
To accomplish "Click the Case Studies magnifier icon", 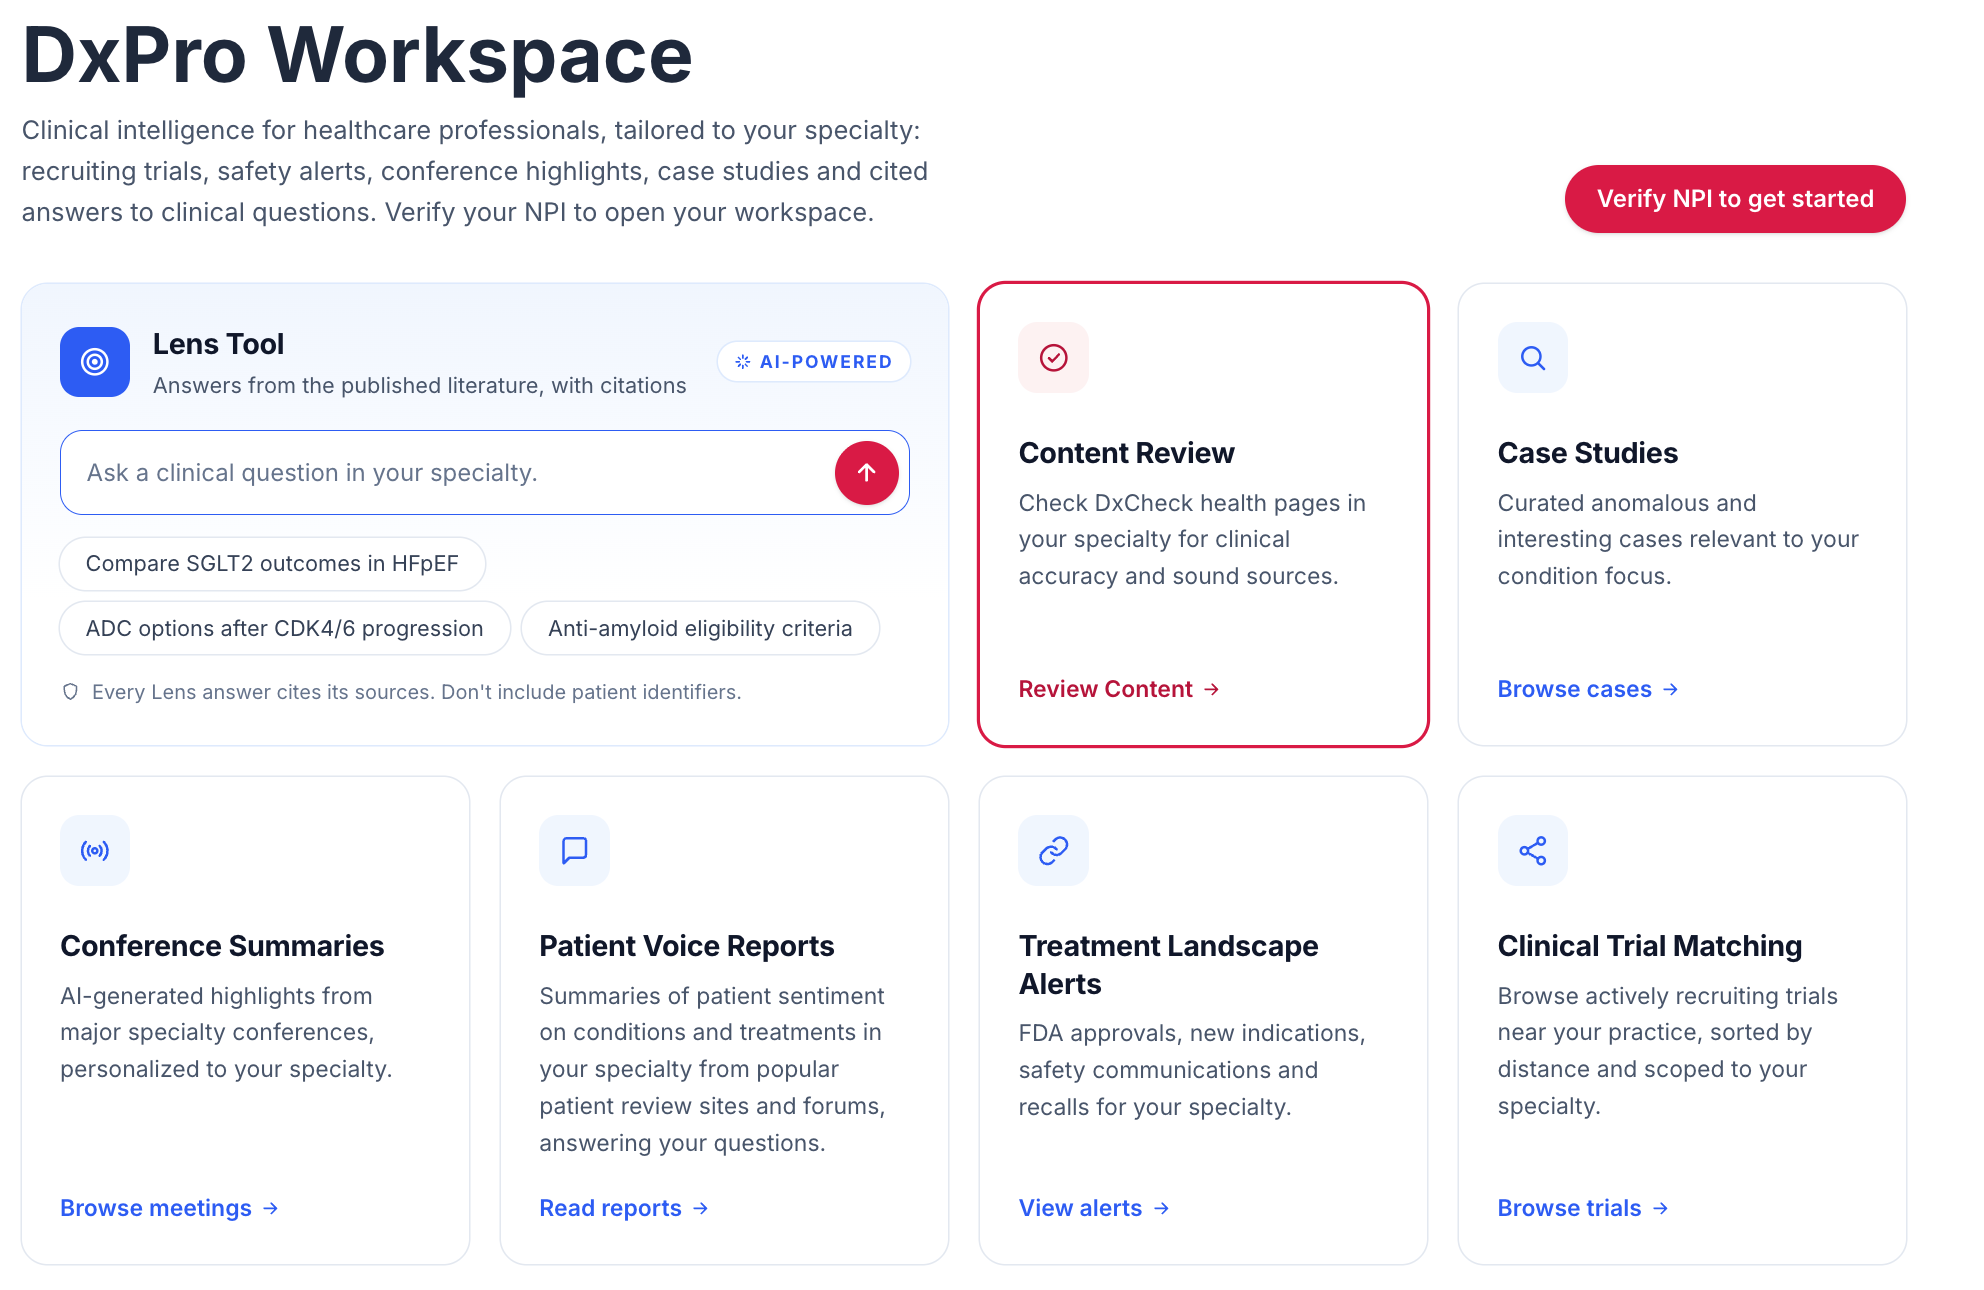I will [x=1532, y=357].
